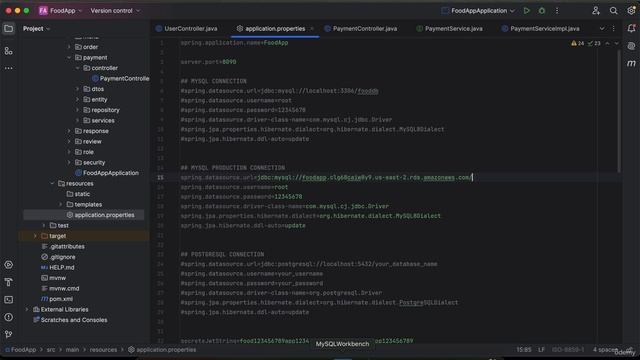This screenshot has width=640, height=360.
Task: Open the Maven tool window icon
Action: coord(631,63)
